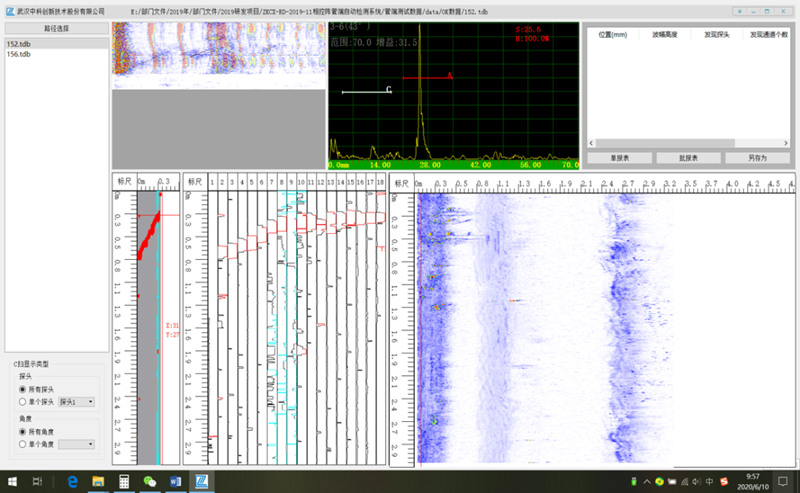Open File Explorer from the taskbar
Image resolution: width=800 pixels, height=493 pixels.
(99, 482)
